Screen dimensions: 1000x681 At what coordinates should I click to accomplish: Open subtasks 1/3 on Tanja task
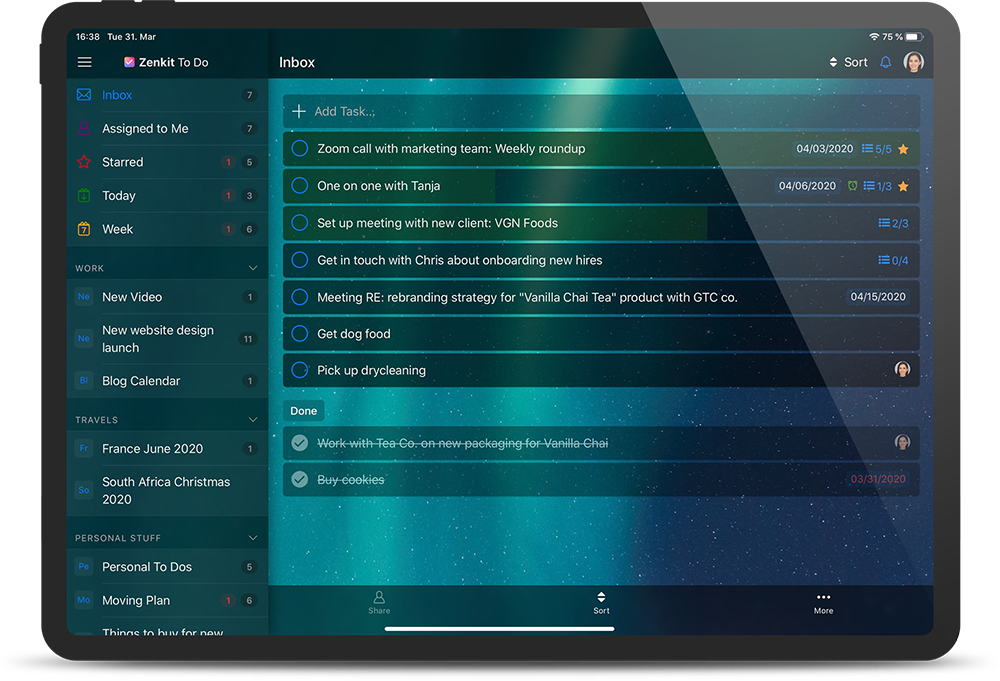[x=878, y=186]
